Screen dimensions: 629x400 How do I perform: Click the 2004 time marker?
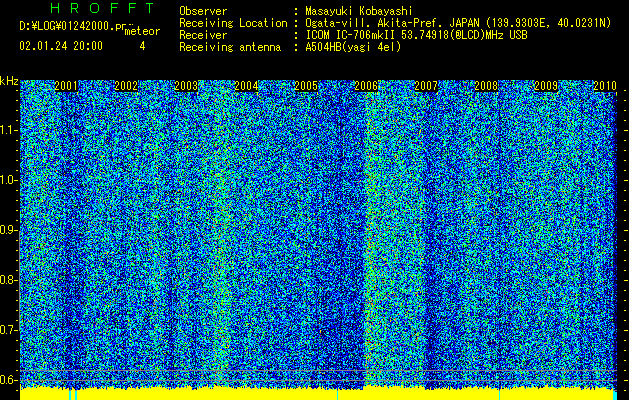246,86
